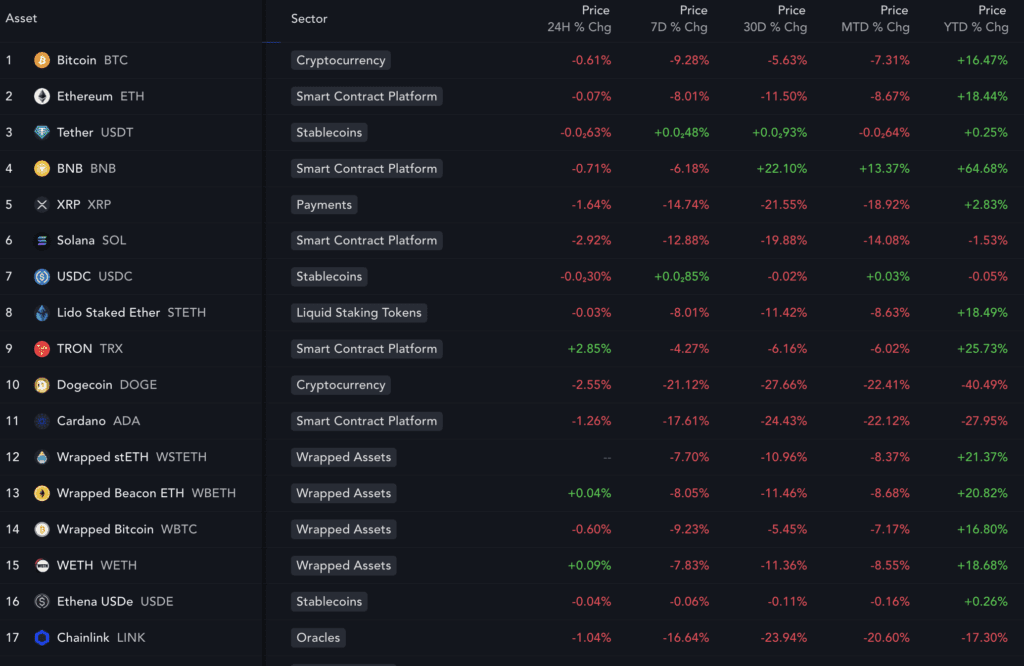Click the Payments sector tag

[324, 205]
